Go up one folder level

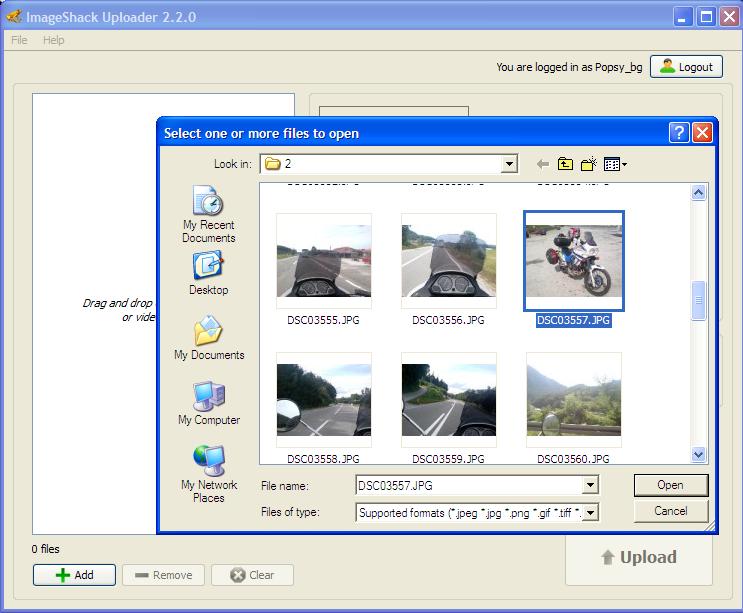[x=565, y=164]
